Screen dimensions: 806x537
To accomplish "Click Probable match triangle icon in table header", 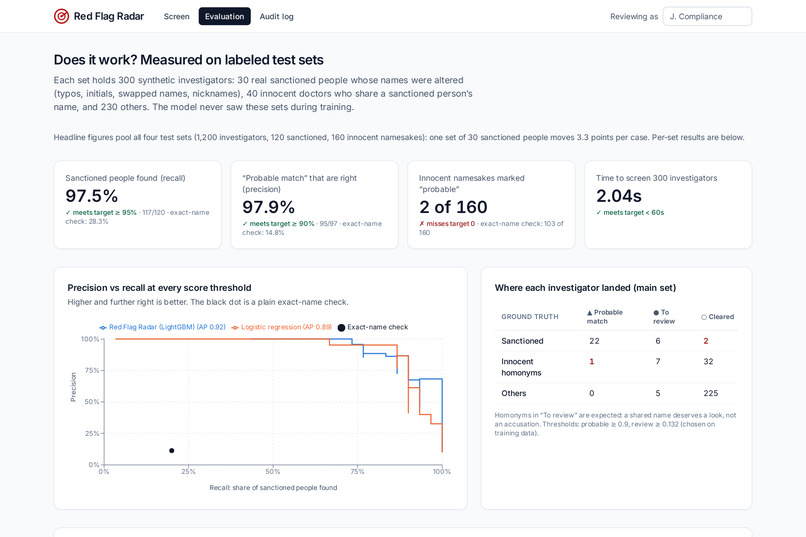I will point(590,312).
